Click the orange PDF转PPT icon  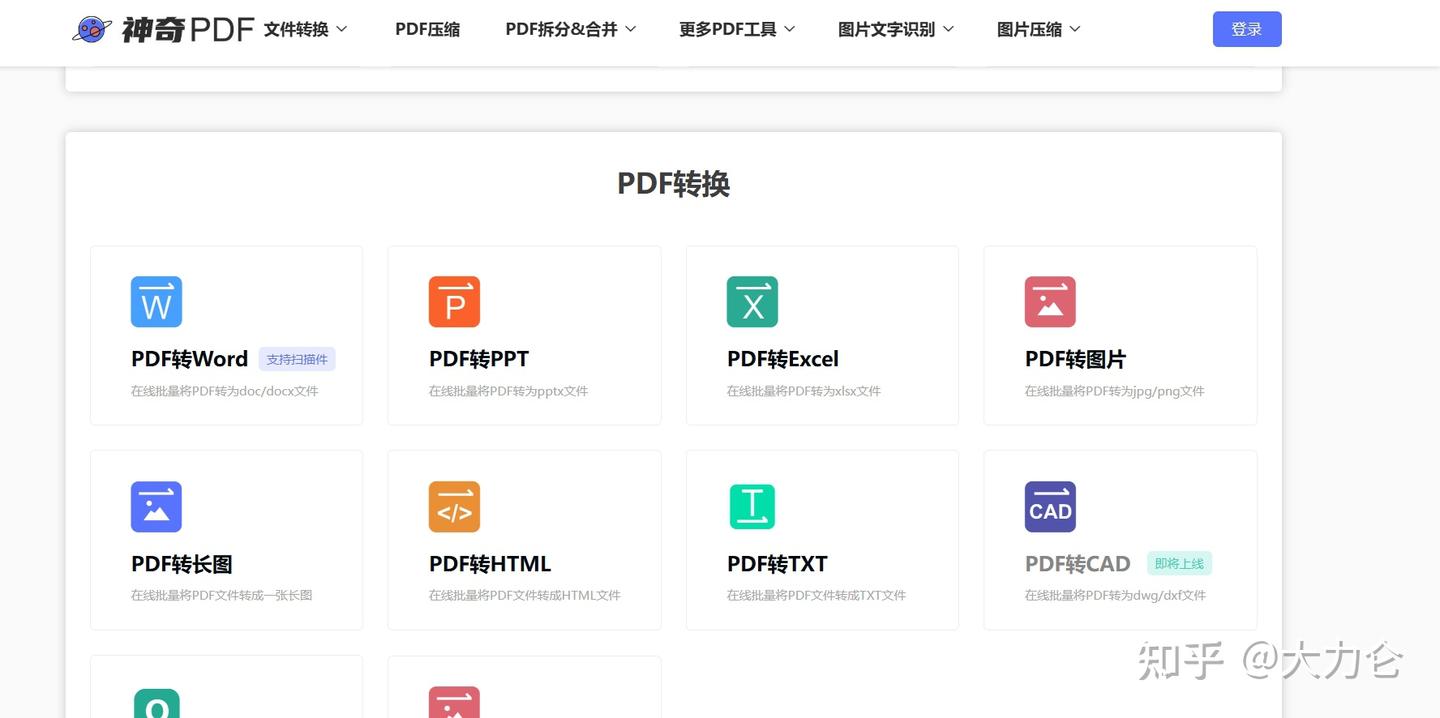click(454, 302)
